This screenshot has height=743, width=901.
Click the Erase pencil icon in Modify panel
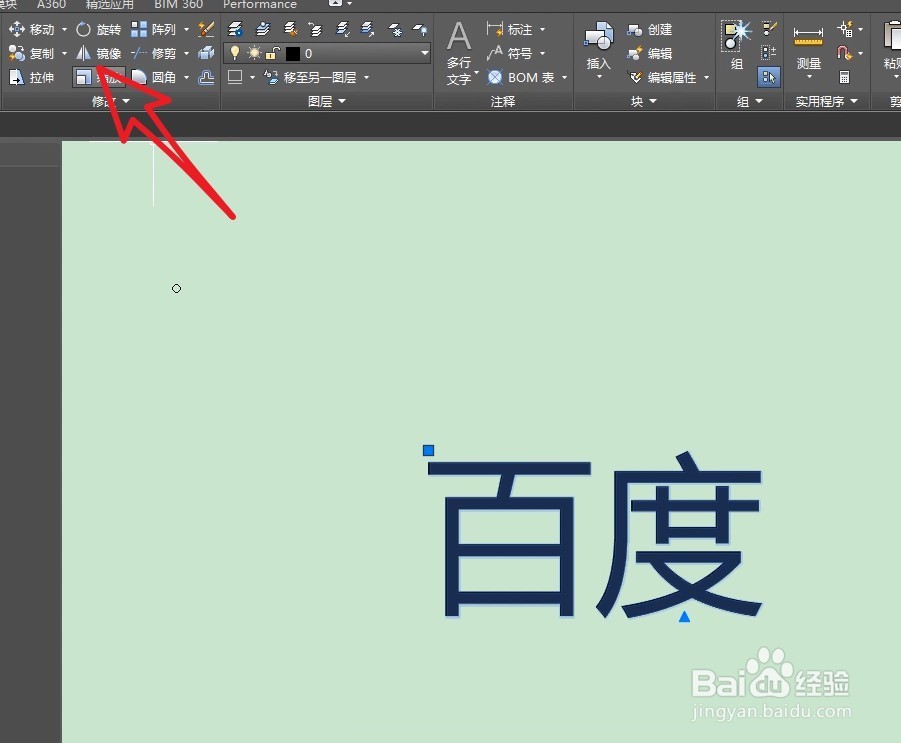(x=206, y=29)
